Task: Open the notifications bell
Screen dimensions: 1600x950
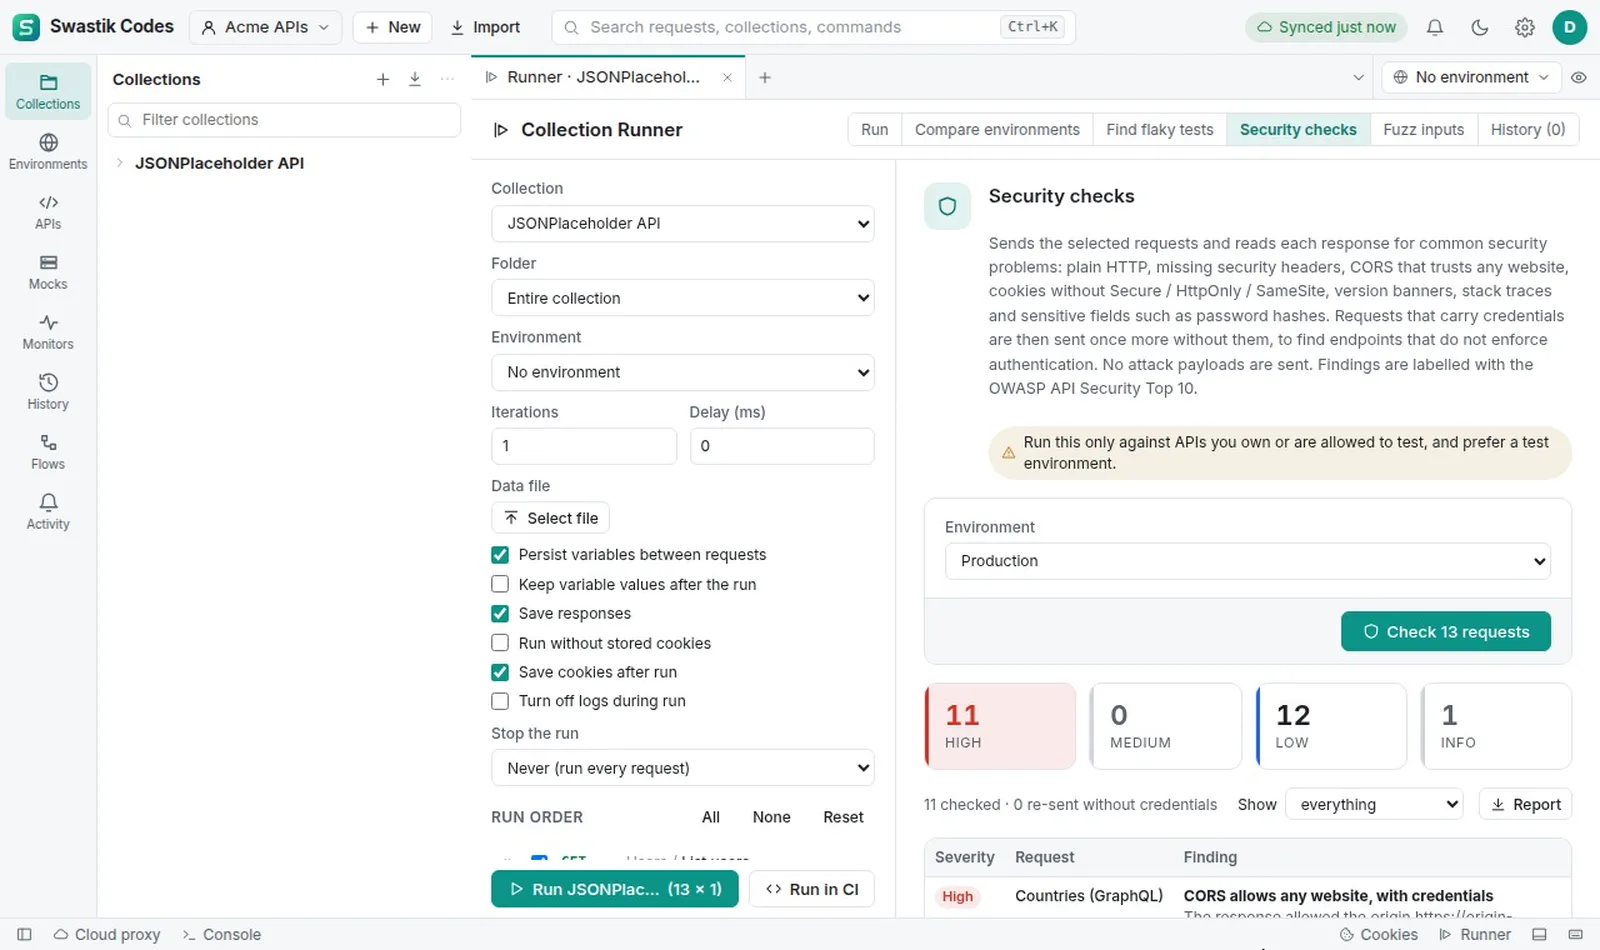Action: click(x=1435, y=27)
